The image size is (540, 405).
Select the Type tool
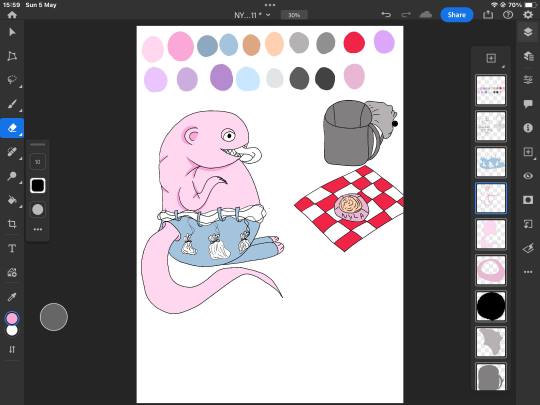click(12, 248)
